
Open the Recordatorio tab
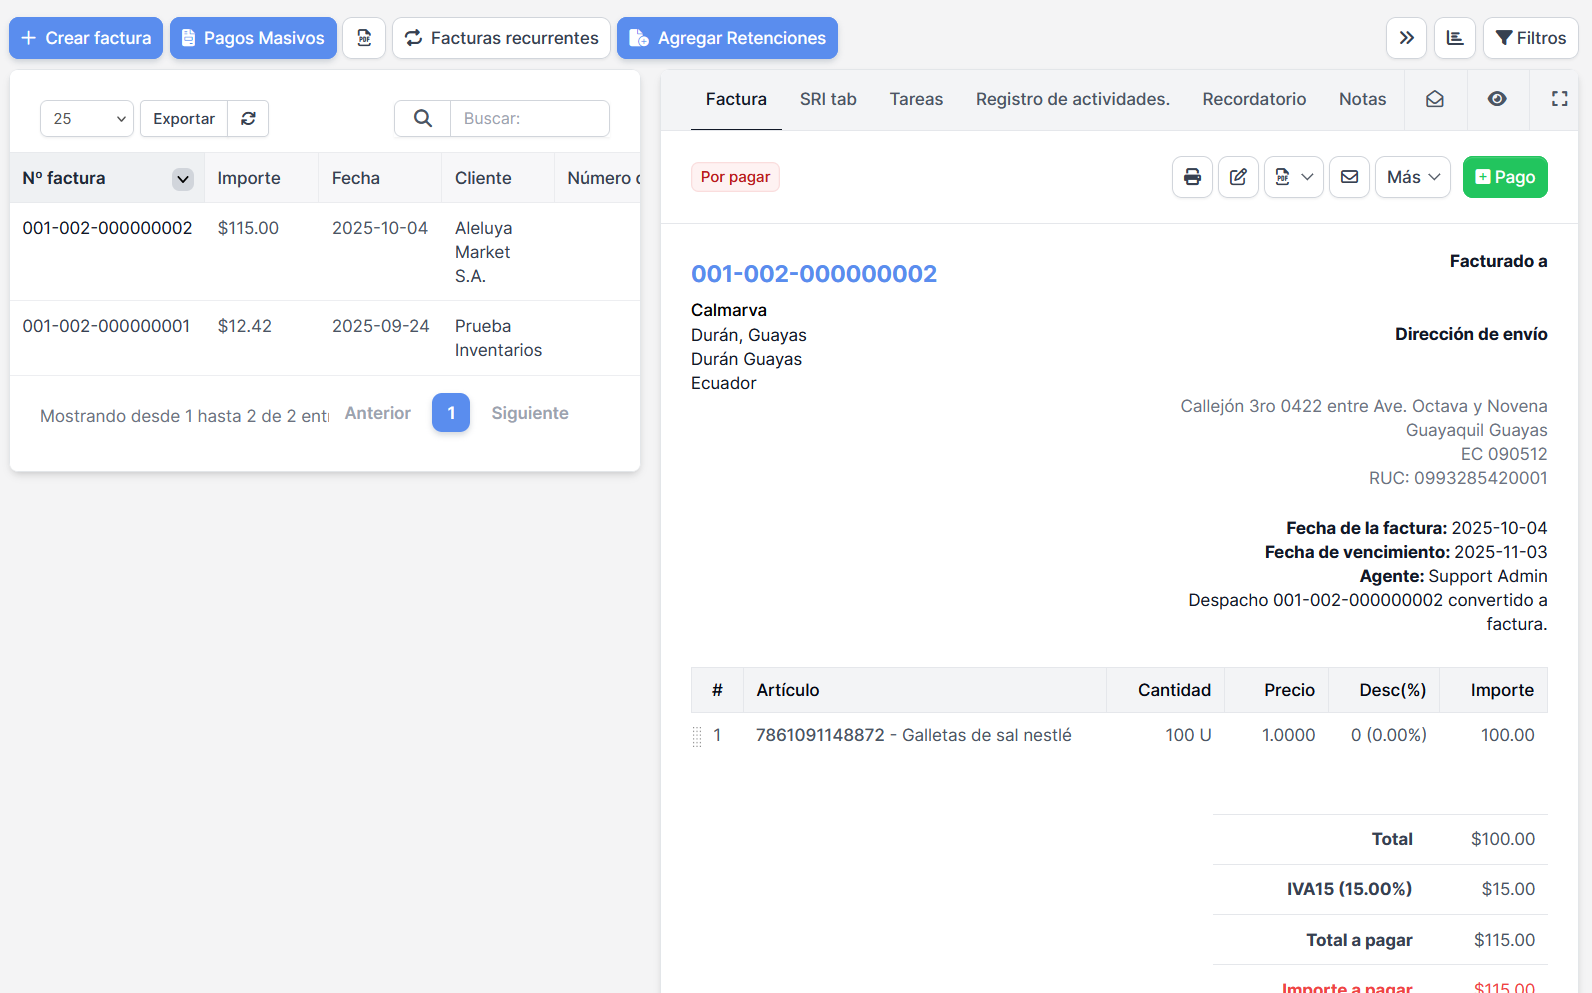click(1254, 99)
